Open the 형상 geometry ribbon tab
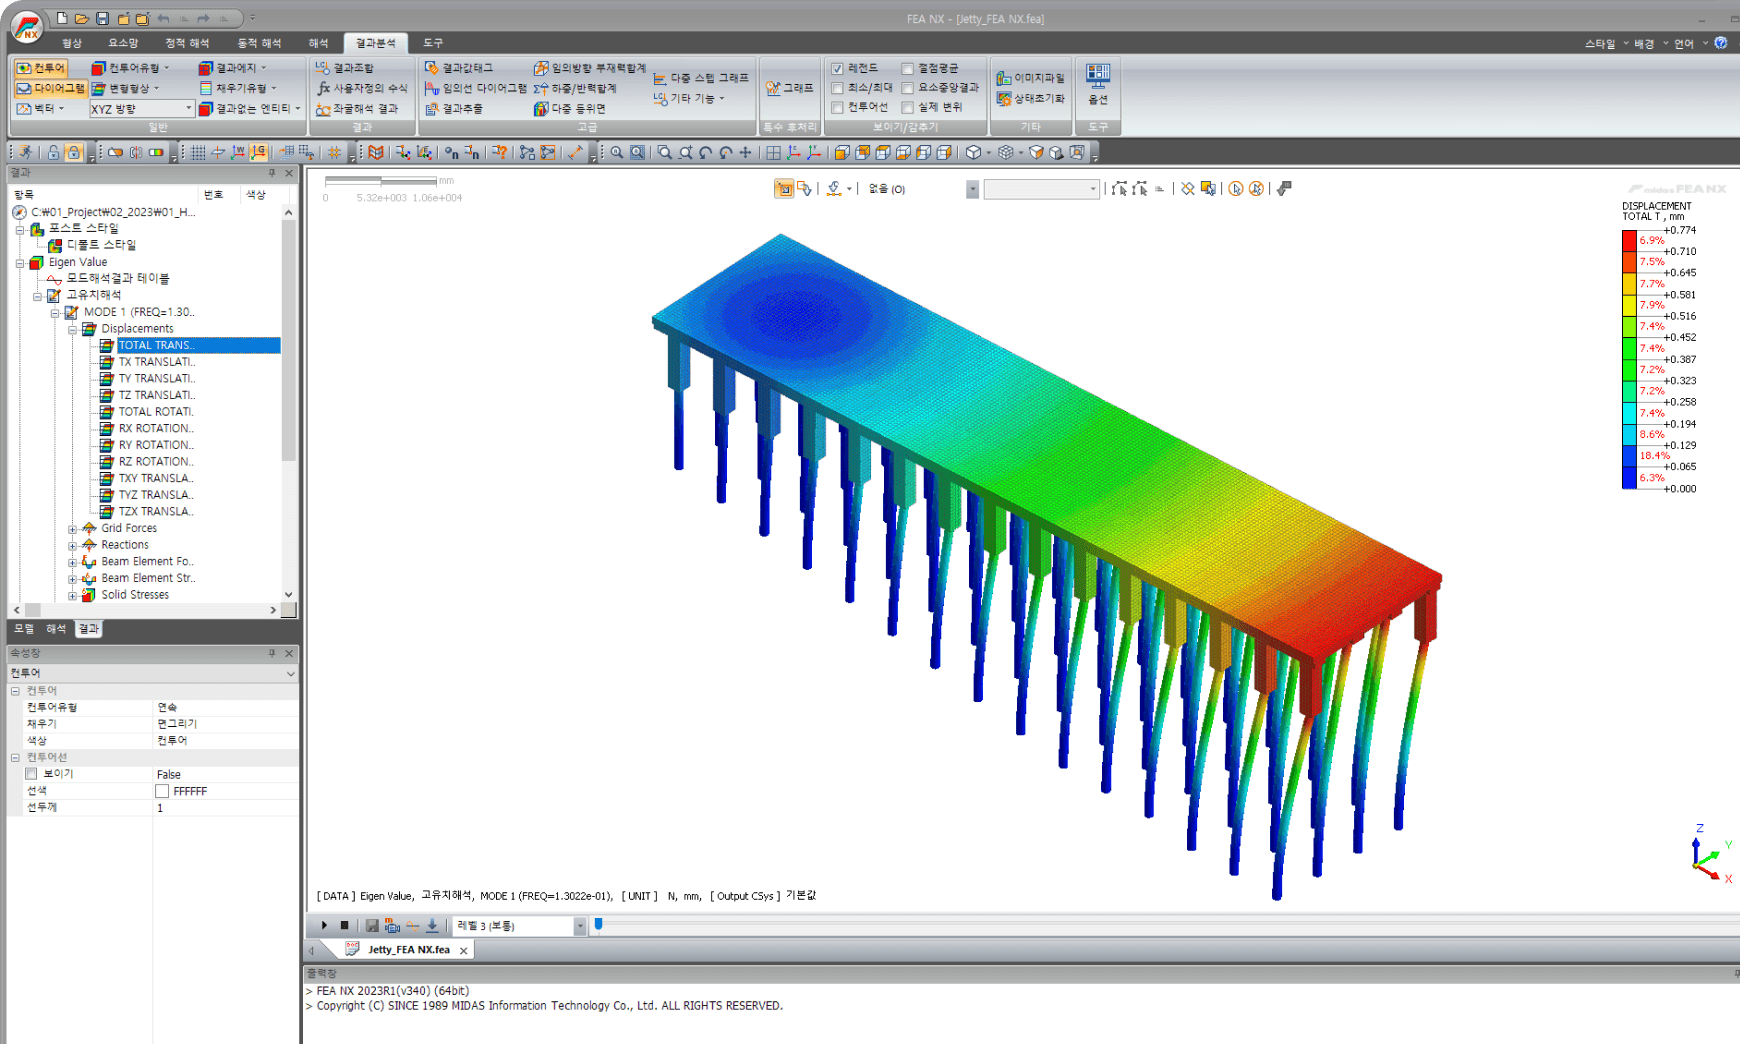This screenshot has height=1044, width=1740. click(71, 43)
